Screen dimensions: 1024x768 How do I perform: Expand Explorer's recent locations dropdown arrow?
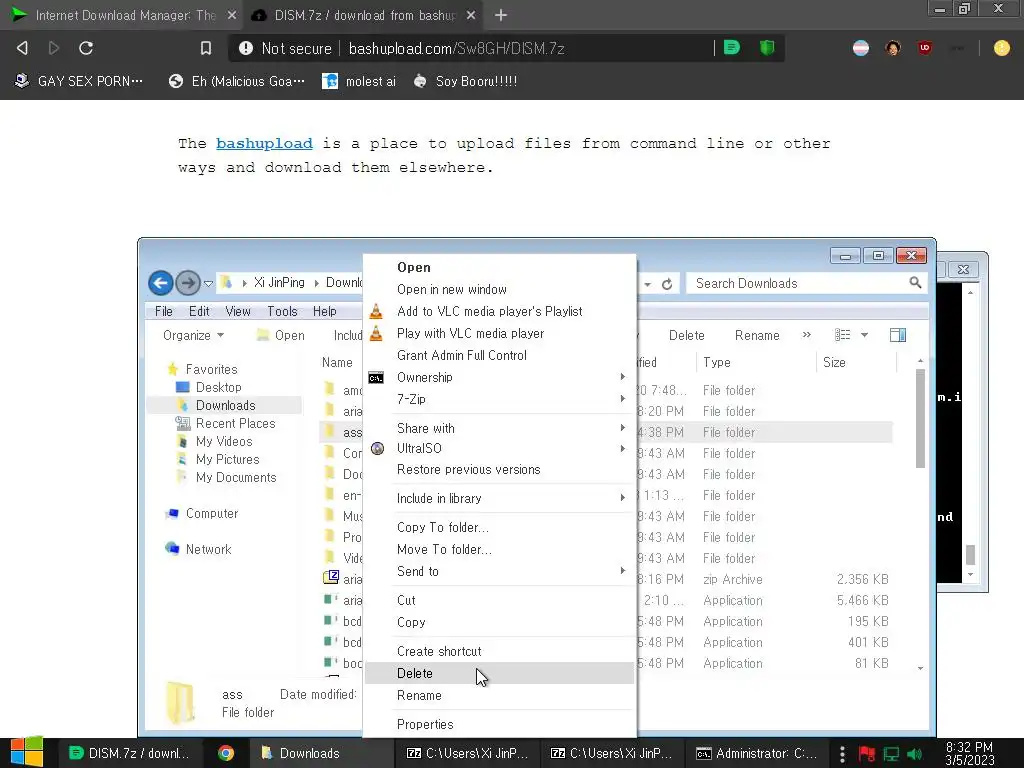tap(208, 283)
